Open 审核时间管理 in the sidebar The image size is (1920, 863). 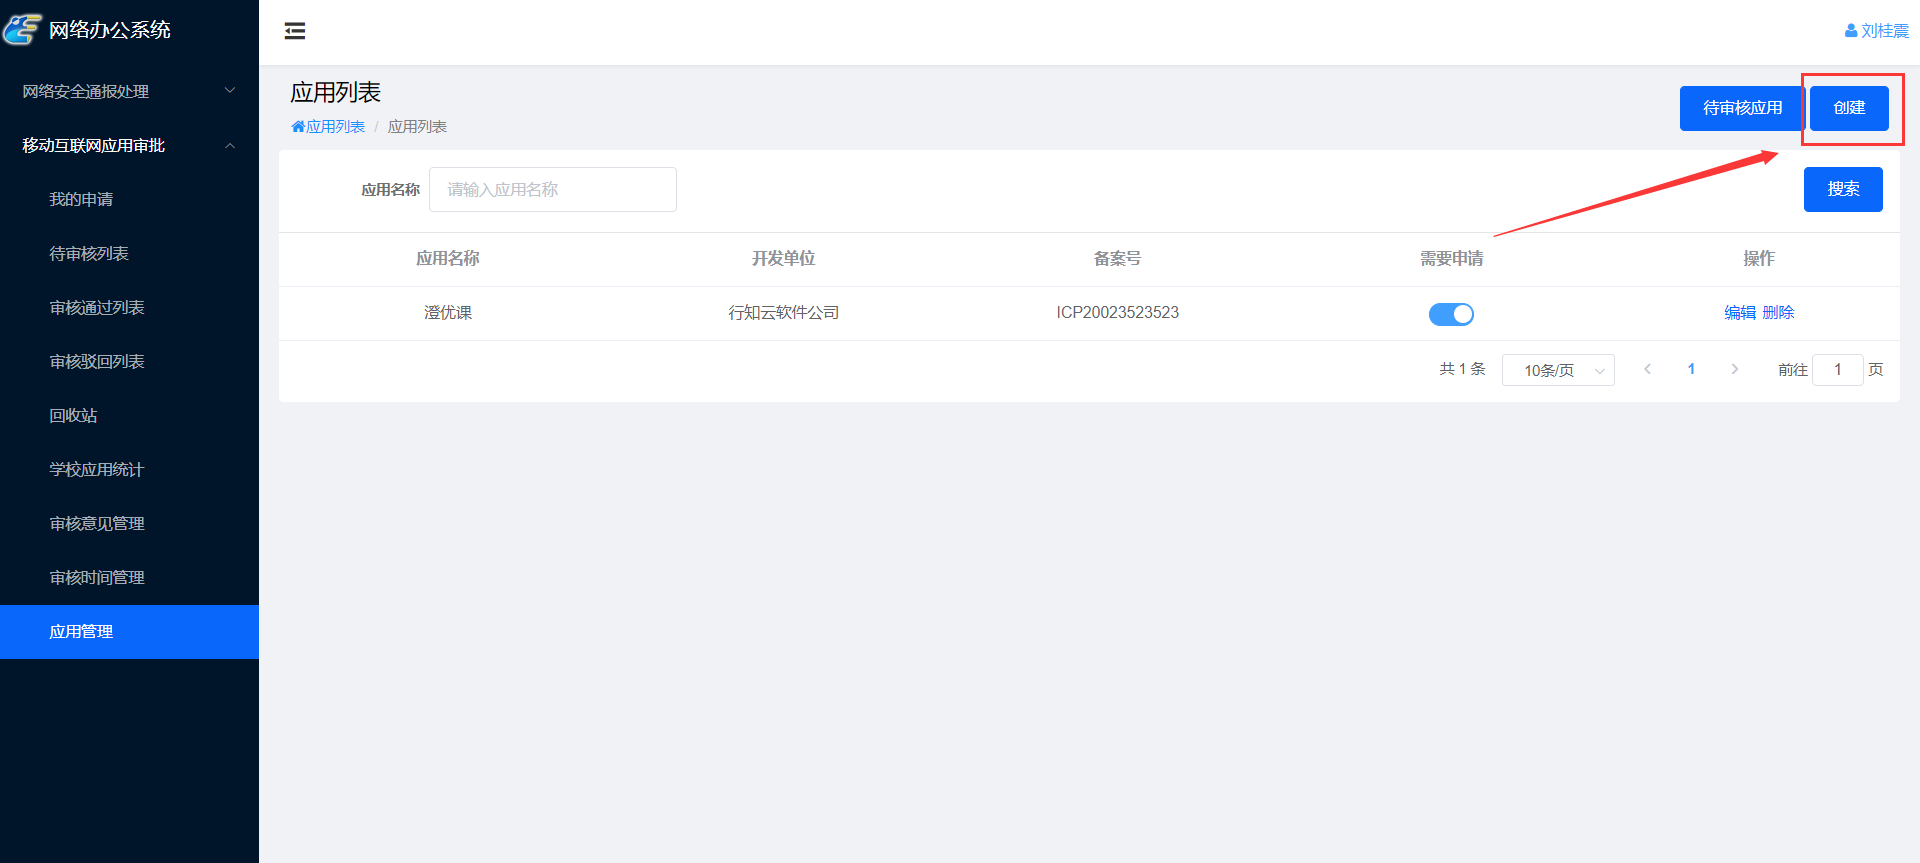point(129,577)
